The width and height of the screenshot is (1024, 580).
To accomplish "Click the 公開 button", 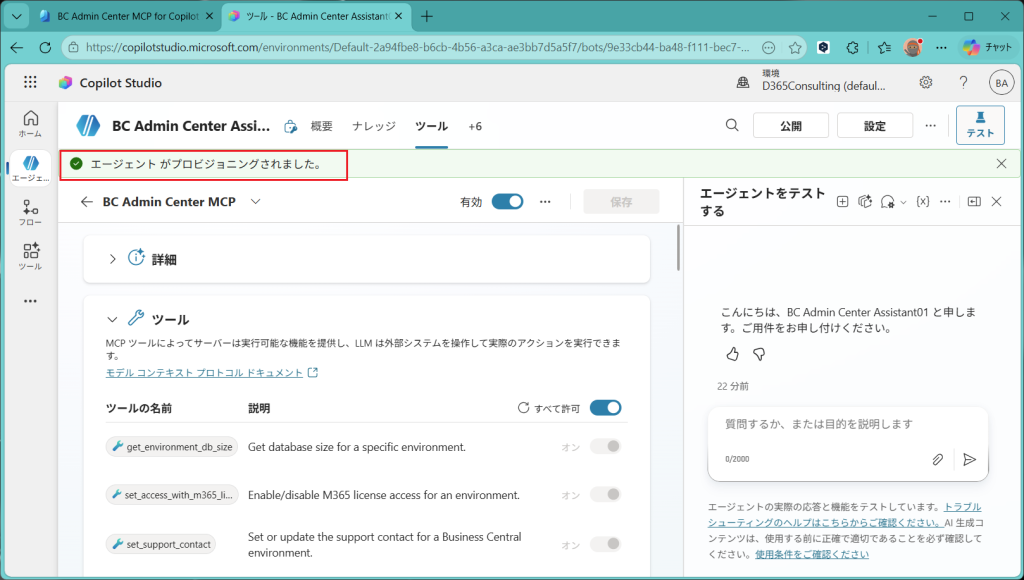I will point(791,125).
